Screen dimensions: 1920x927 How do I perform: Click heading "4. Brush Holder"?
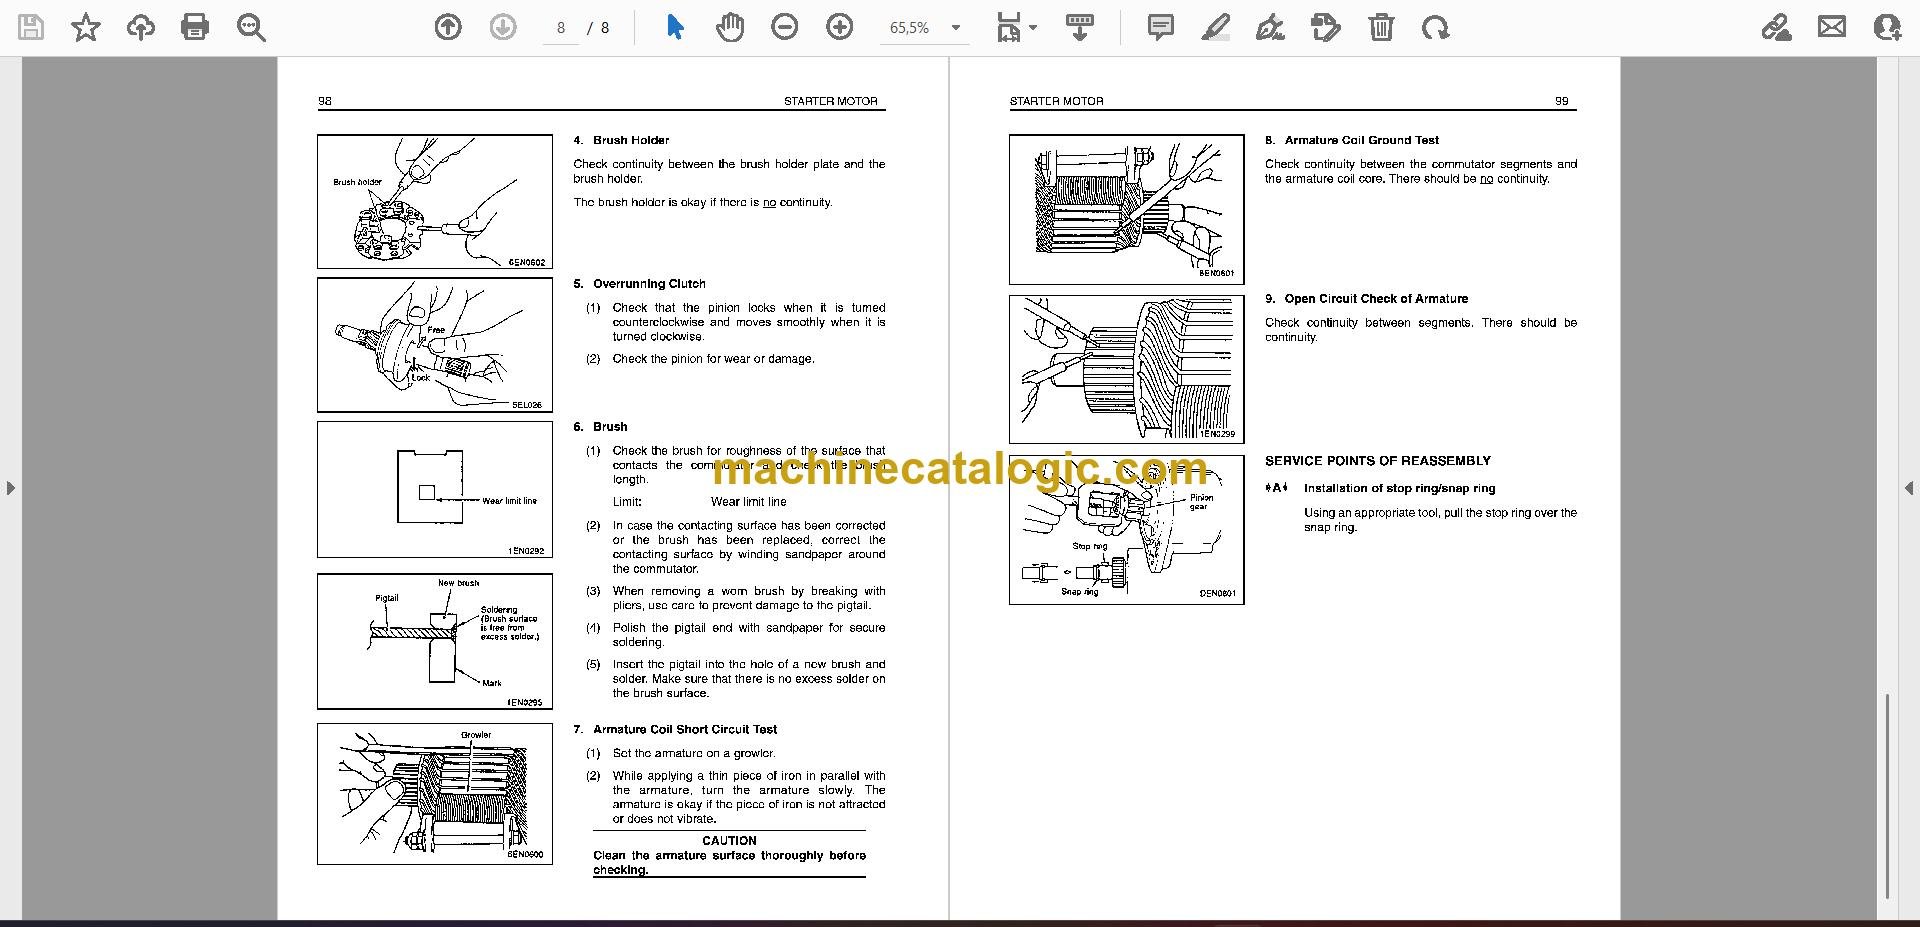pyautogui.click(x=621, y=140)
